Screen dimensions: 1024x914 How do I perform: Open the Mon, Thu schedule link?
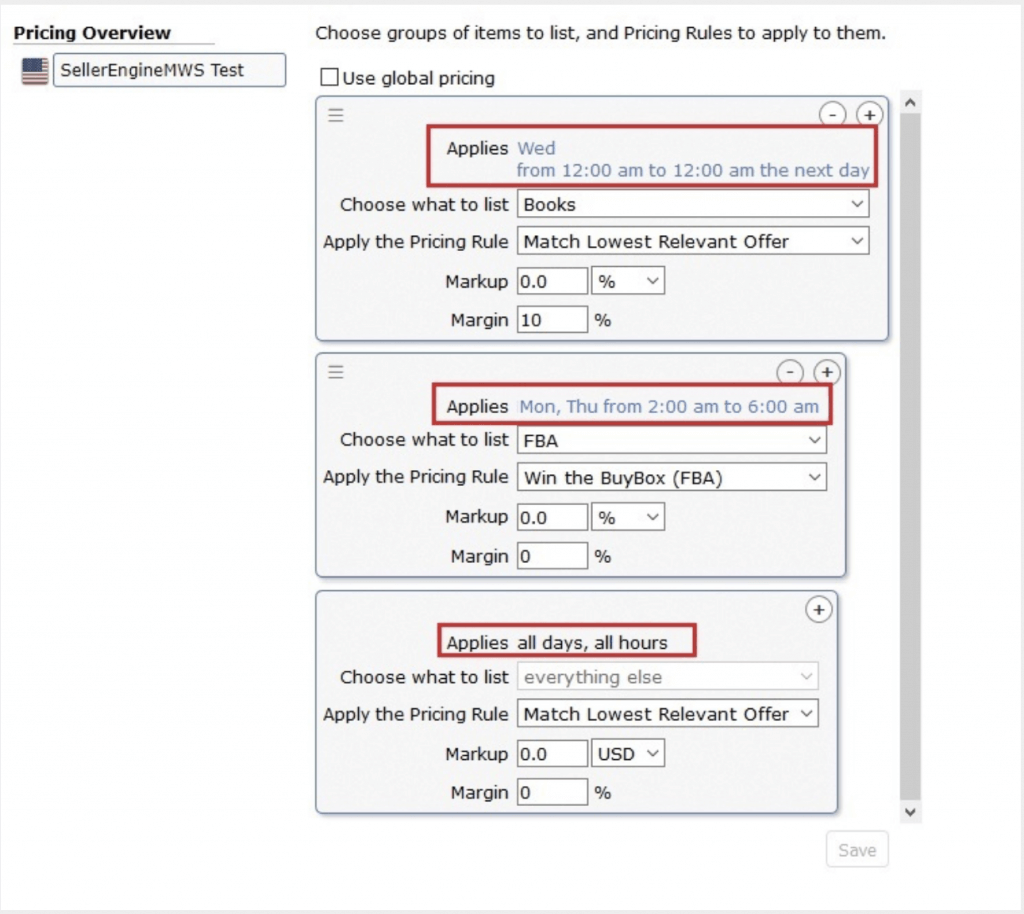coord(669,407)
